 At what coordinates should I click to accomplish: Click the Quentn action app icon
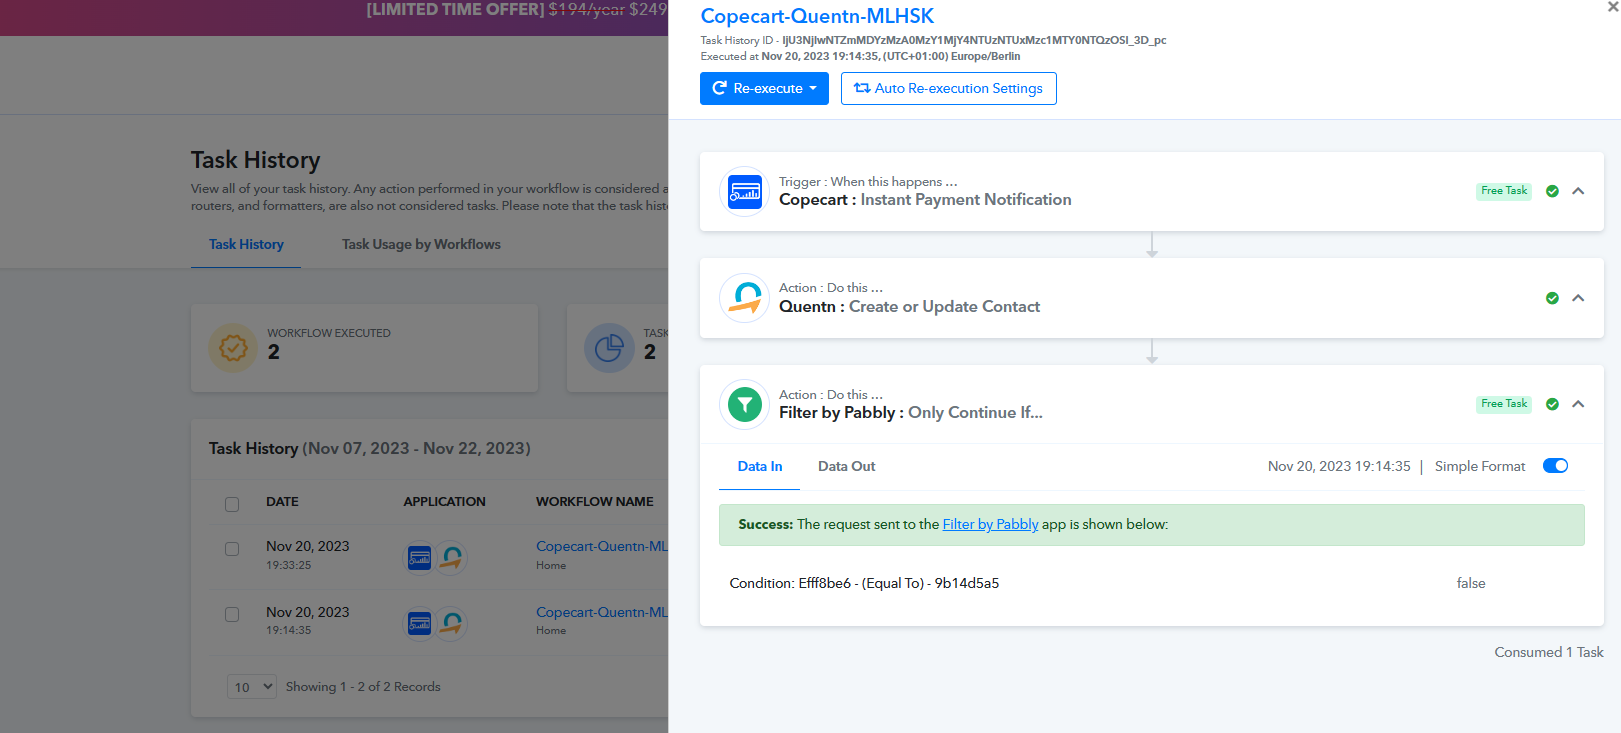pyautogui.click(x=744, y=298)
